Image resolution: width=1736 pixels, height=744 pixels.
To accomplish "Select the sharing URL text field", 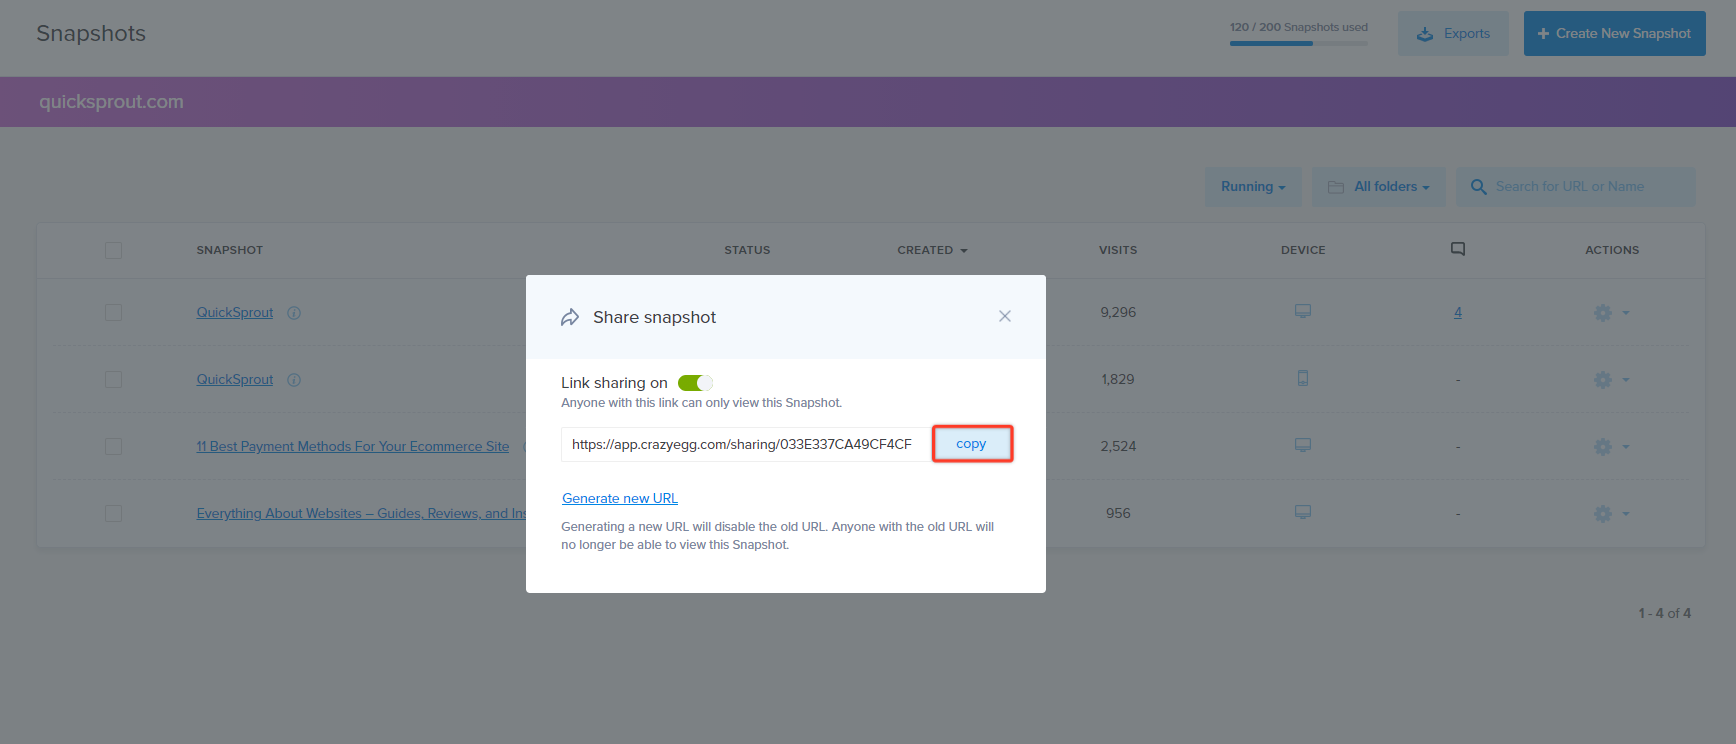I will pos(746,444).
